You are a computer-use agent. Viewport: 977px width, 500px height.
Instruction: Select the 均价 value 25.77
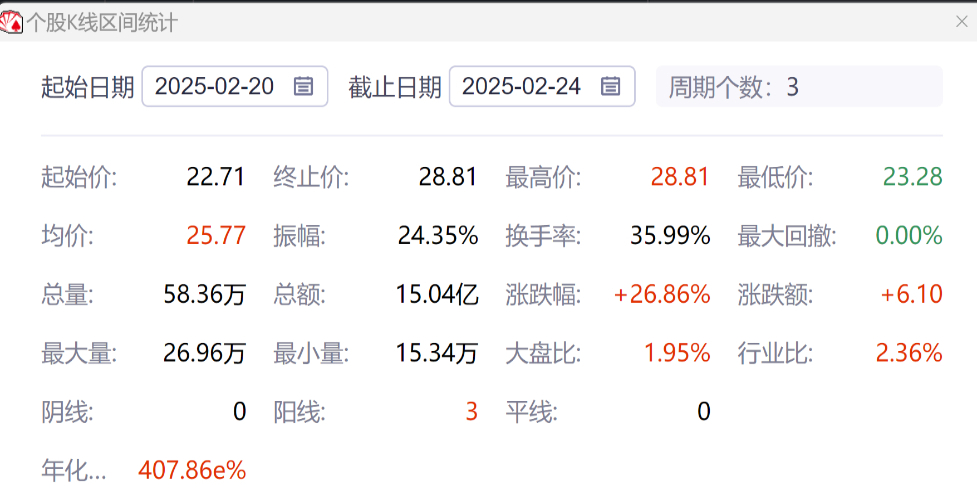click(x=215, y=237)
